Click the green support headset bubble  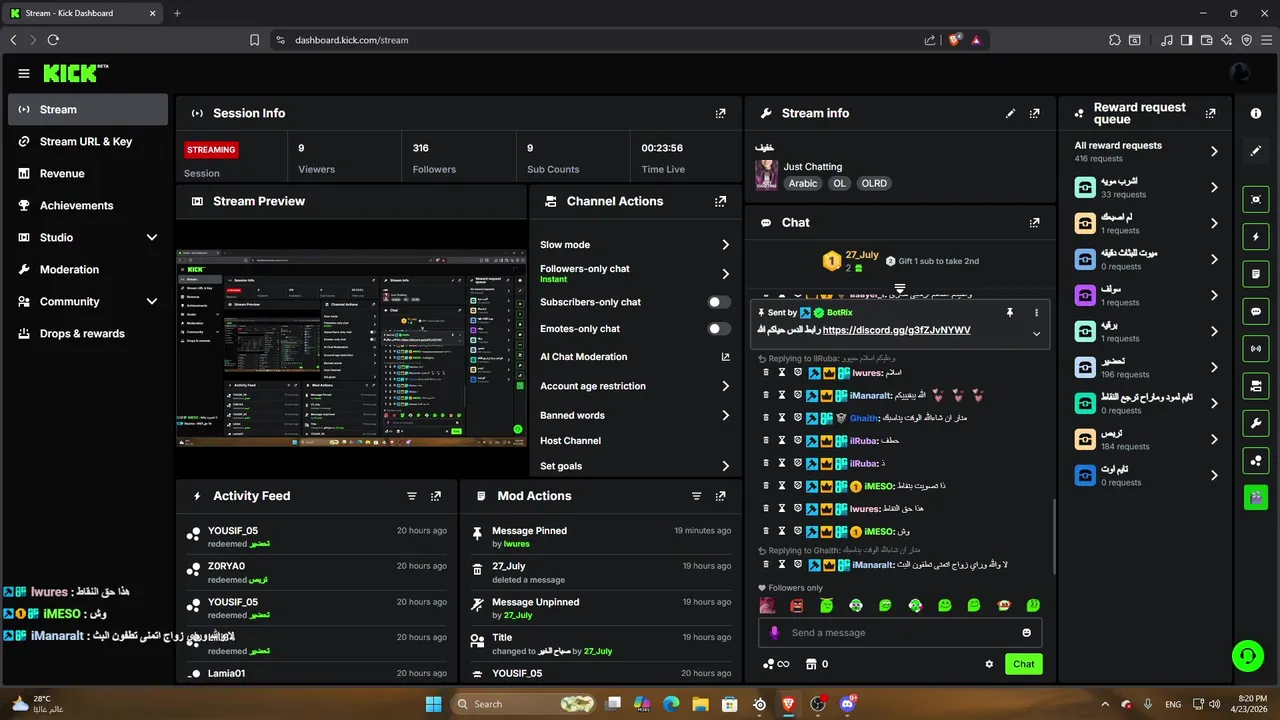tap(1247, 656)
